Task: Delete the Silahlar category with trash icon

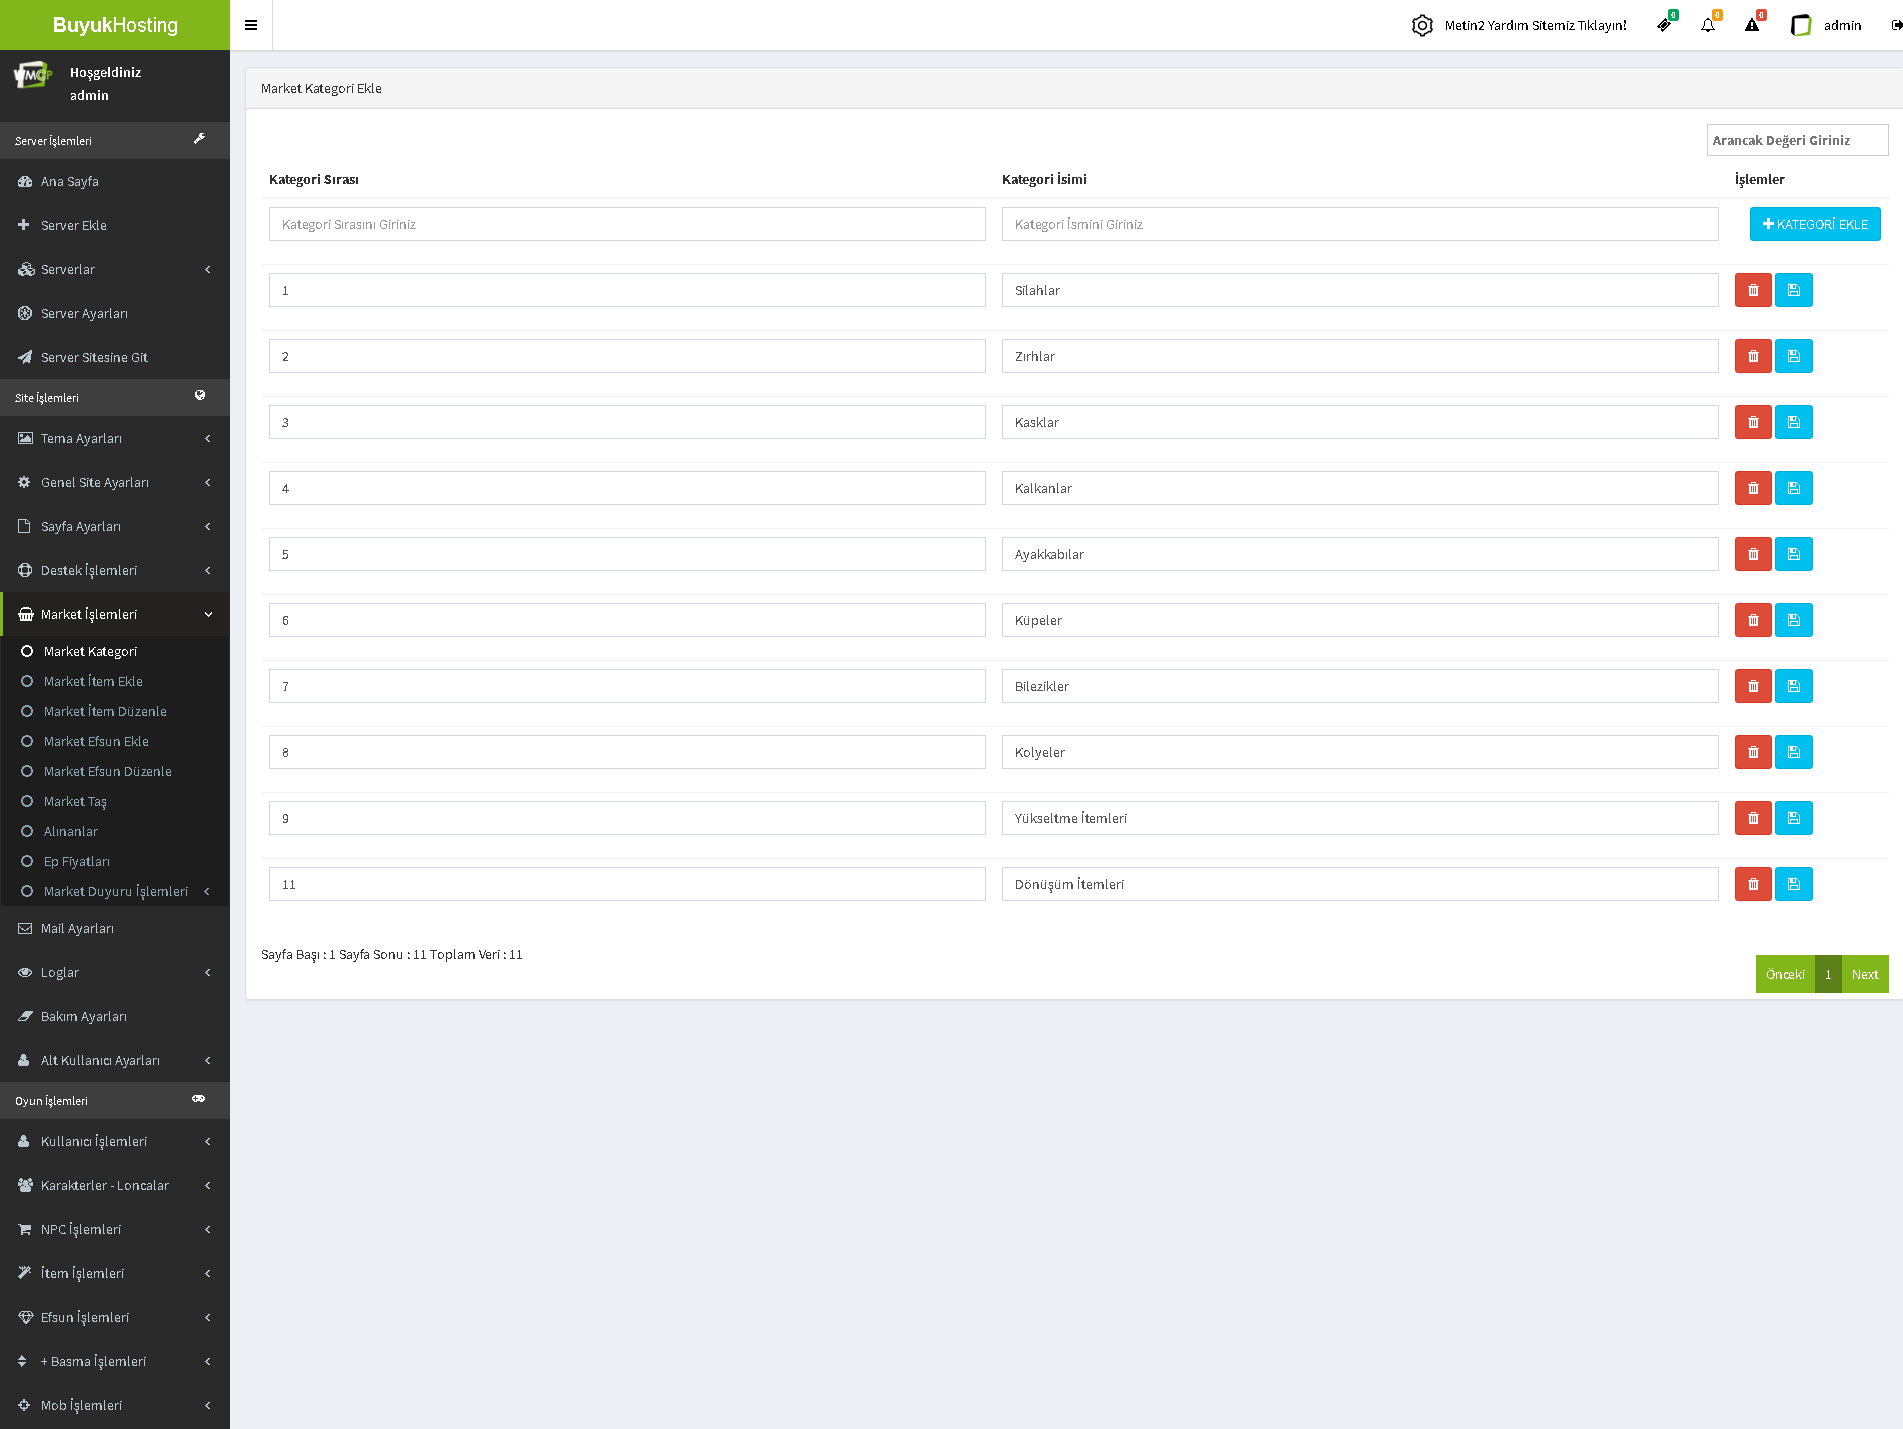Action: [x=1752, y=290]
